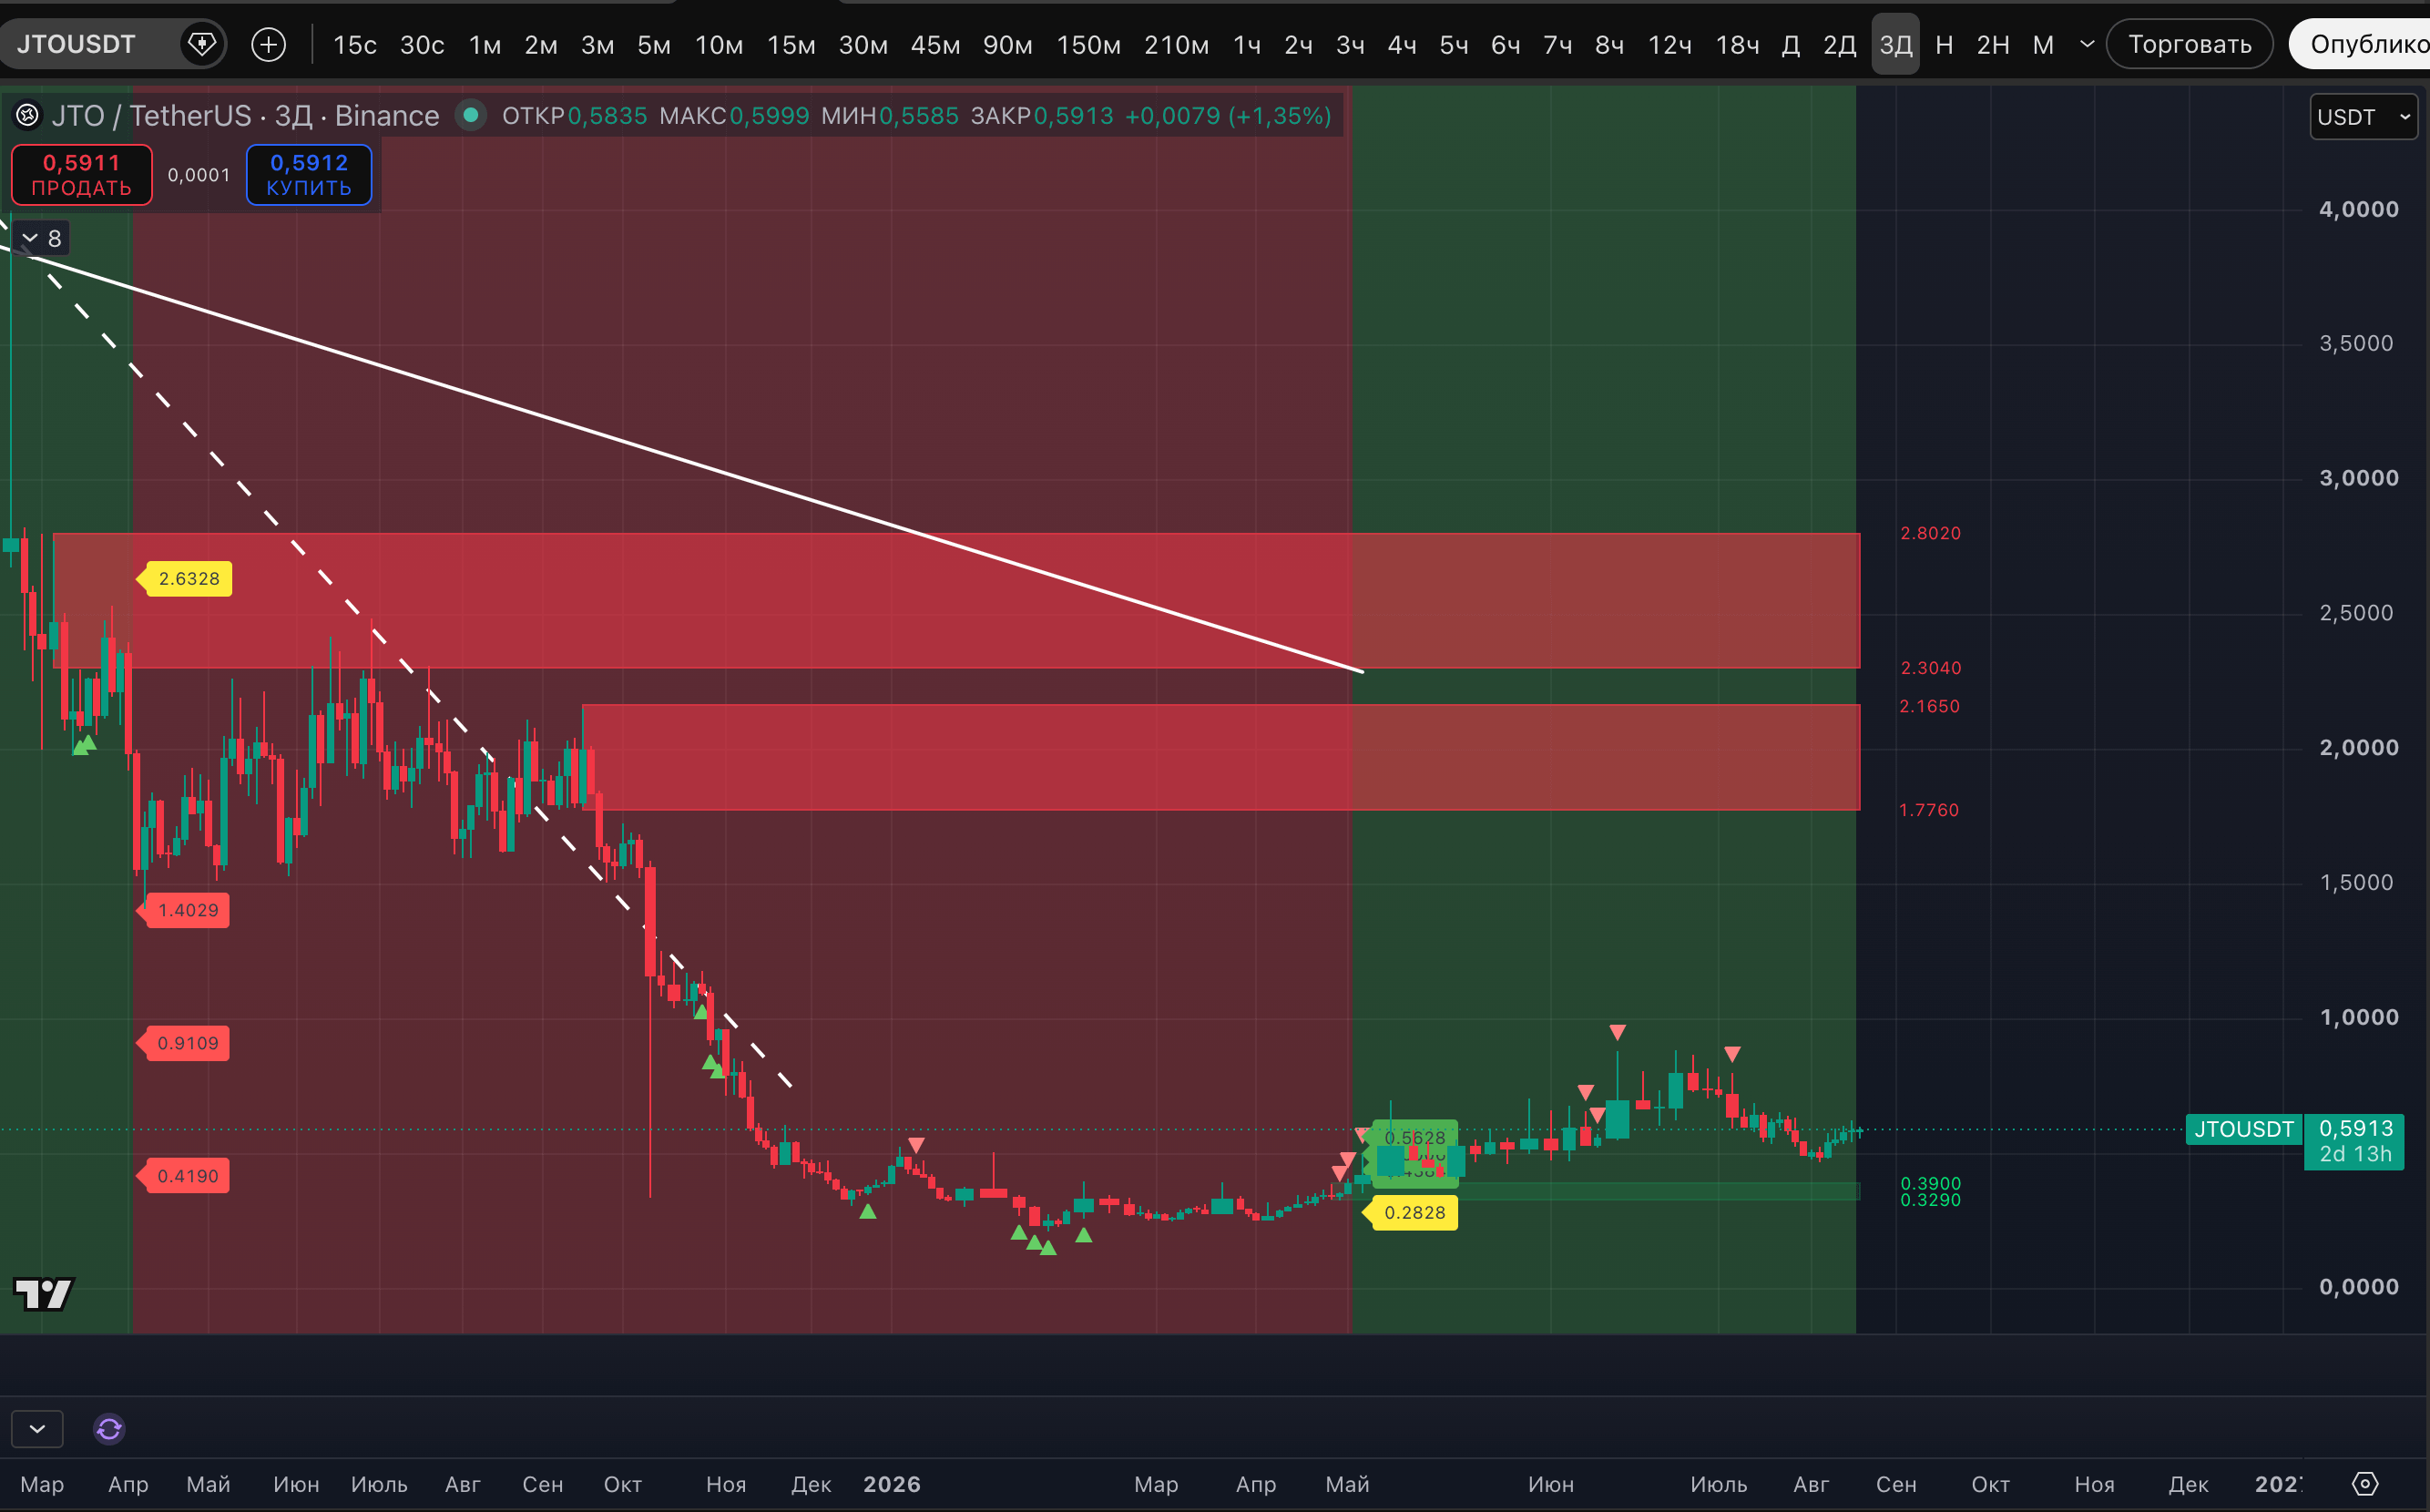Viewport: 2430px width, 1512px height.
Task: Select the 30м interval
Action: point(863,45)
